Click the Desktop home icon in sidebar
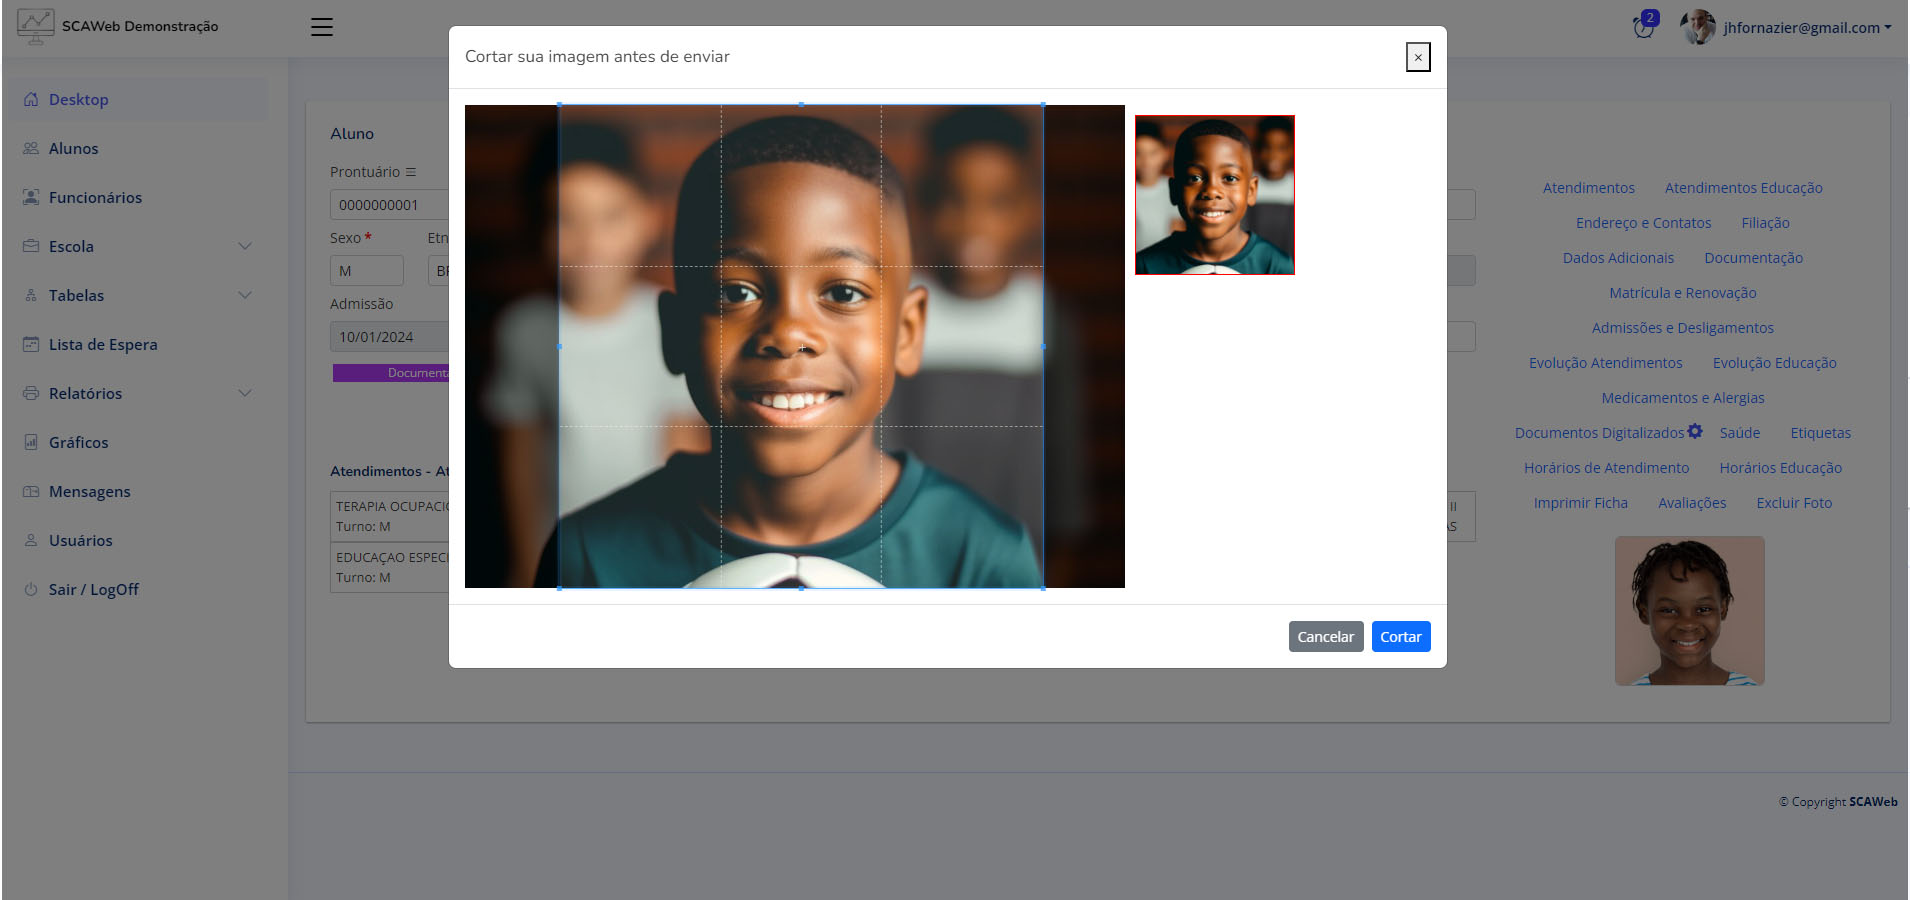The image size is (1910, 900). tap(31, 100)
